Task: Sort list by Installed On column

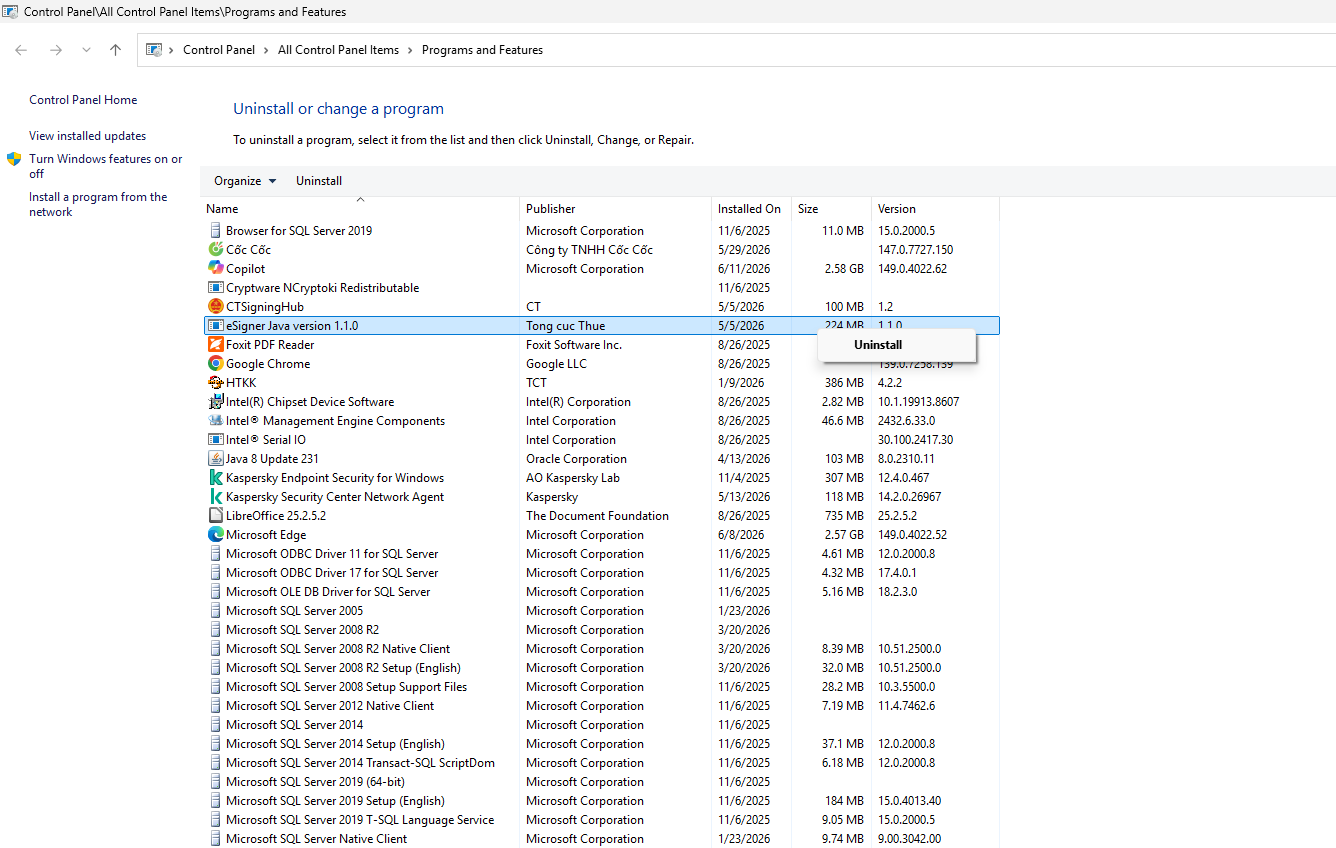Action: click(x=750, y=209)
